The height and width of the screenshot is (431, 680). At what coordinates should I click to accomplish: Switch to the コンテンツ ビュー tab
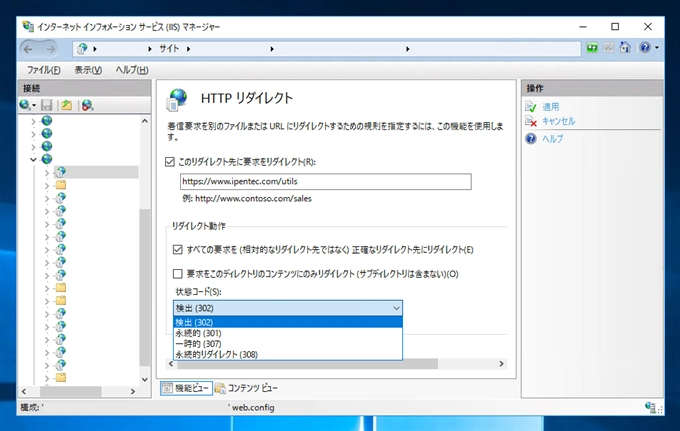tap(246, 388)
